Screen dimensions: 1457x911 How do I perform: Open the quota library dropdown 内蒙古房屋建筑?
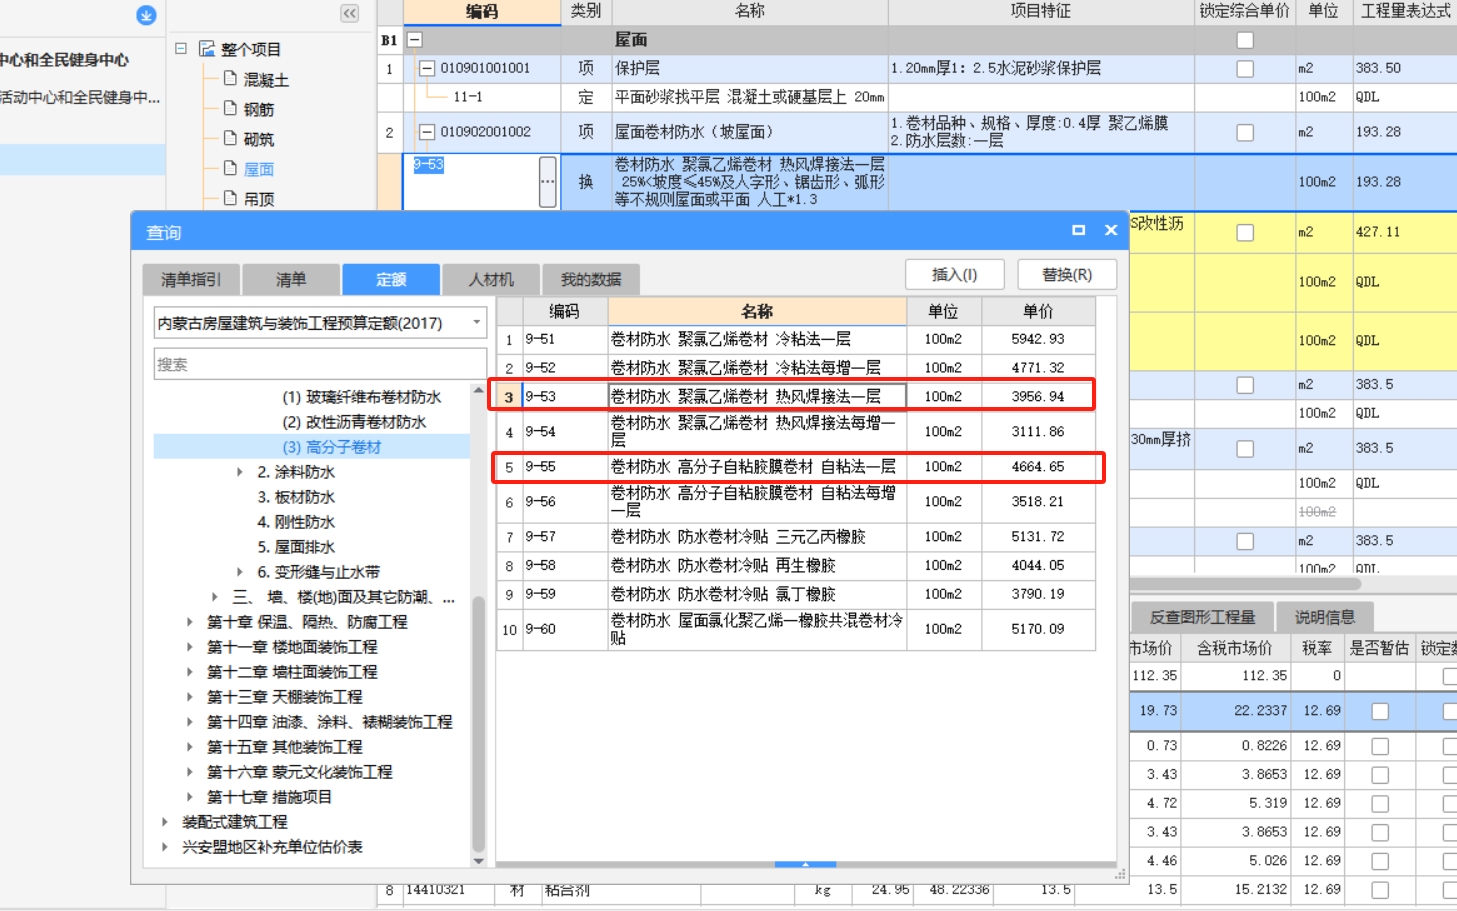(x=477, y=323)
